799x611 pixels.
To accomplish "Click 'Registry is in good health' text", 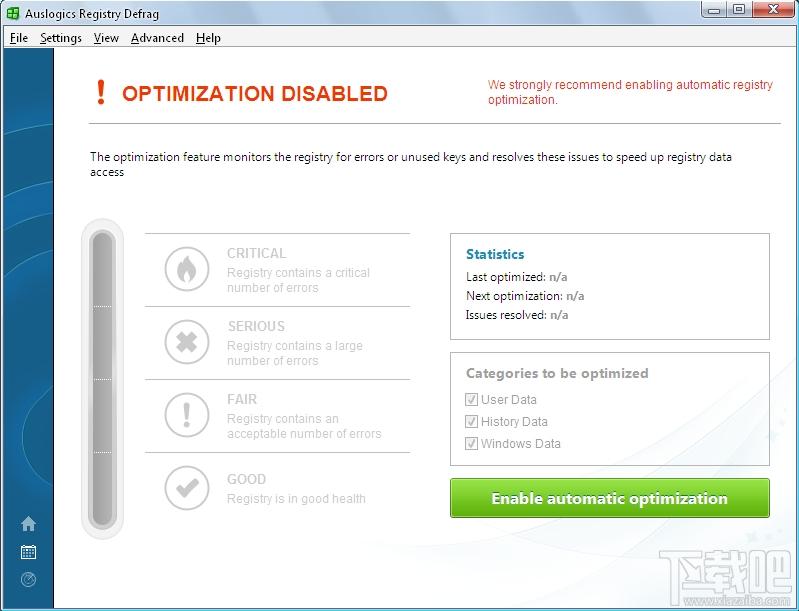I will 296,498.
